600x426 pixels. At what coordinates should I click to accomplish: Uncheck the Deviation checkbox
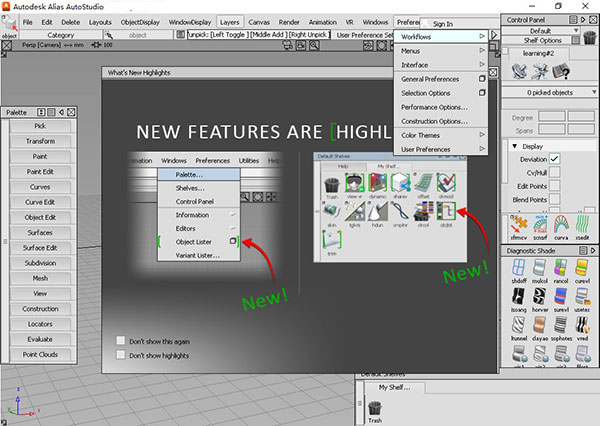554,159
